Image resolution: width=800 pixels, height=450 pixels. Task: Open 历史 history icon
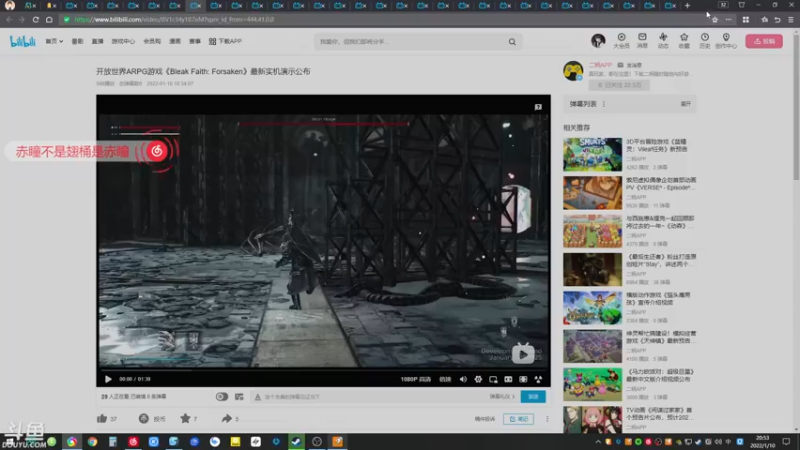tap(705, 41)
